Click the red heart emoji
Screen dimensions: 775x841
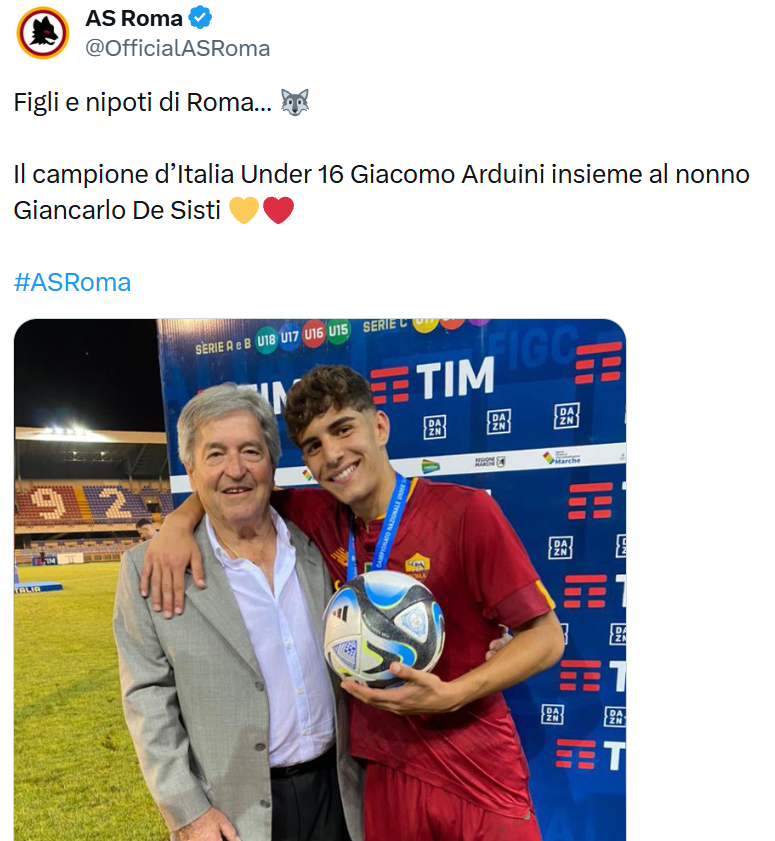click(278, 211)
